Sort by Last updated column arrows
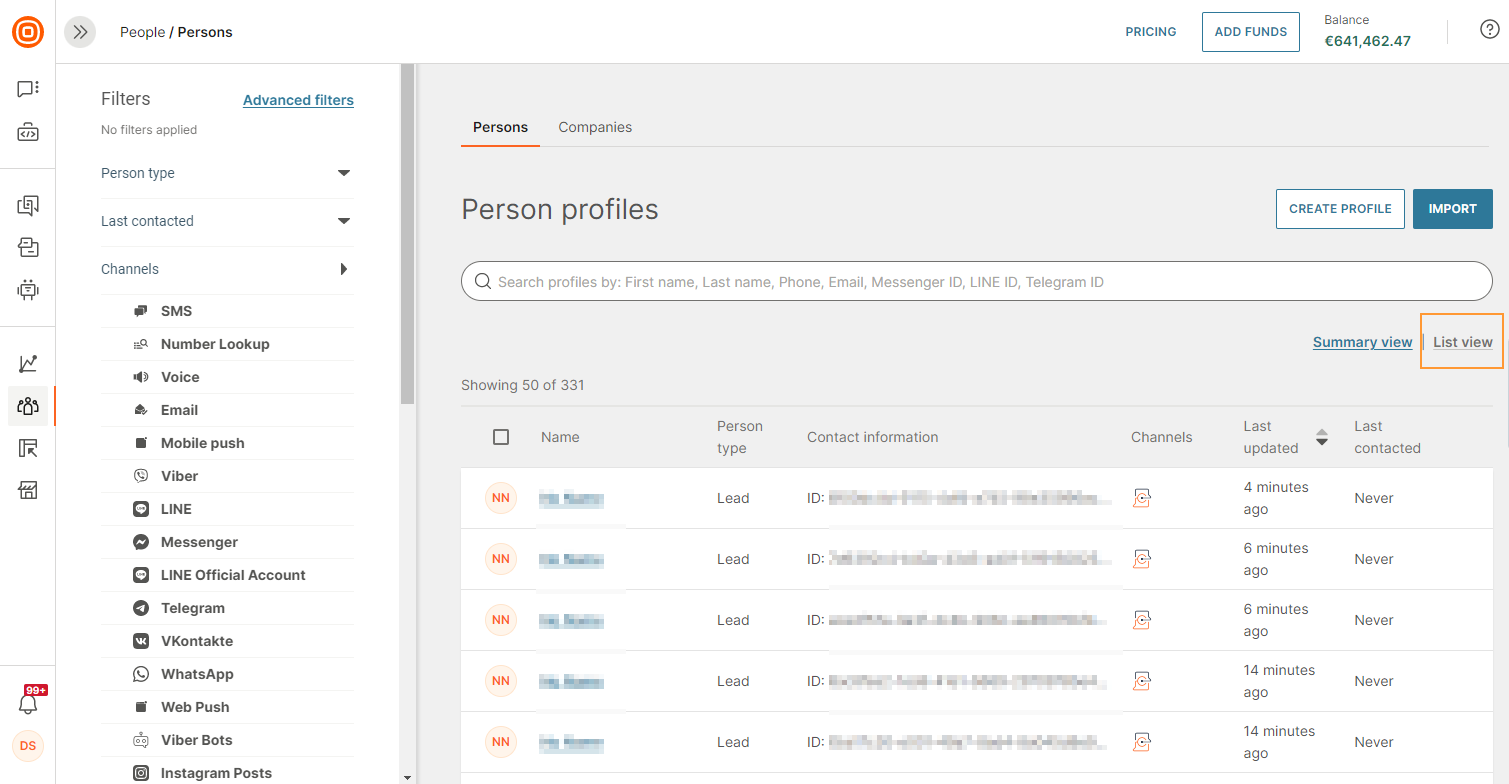 coord(1321,437)
